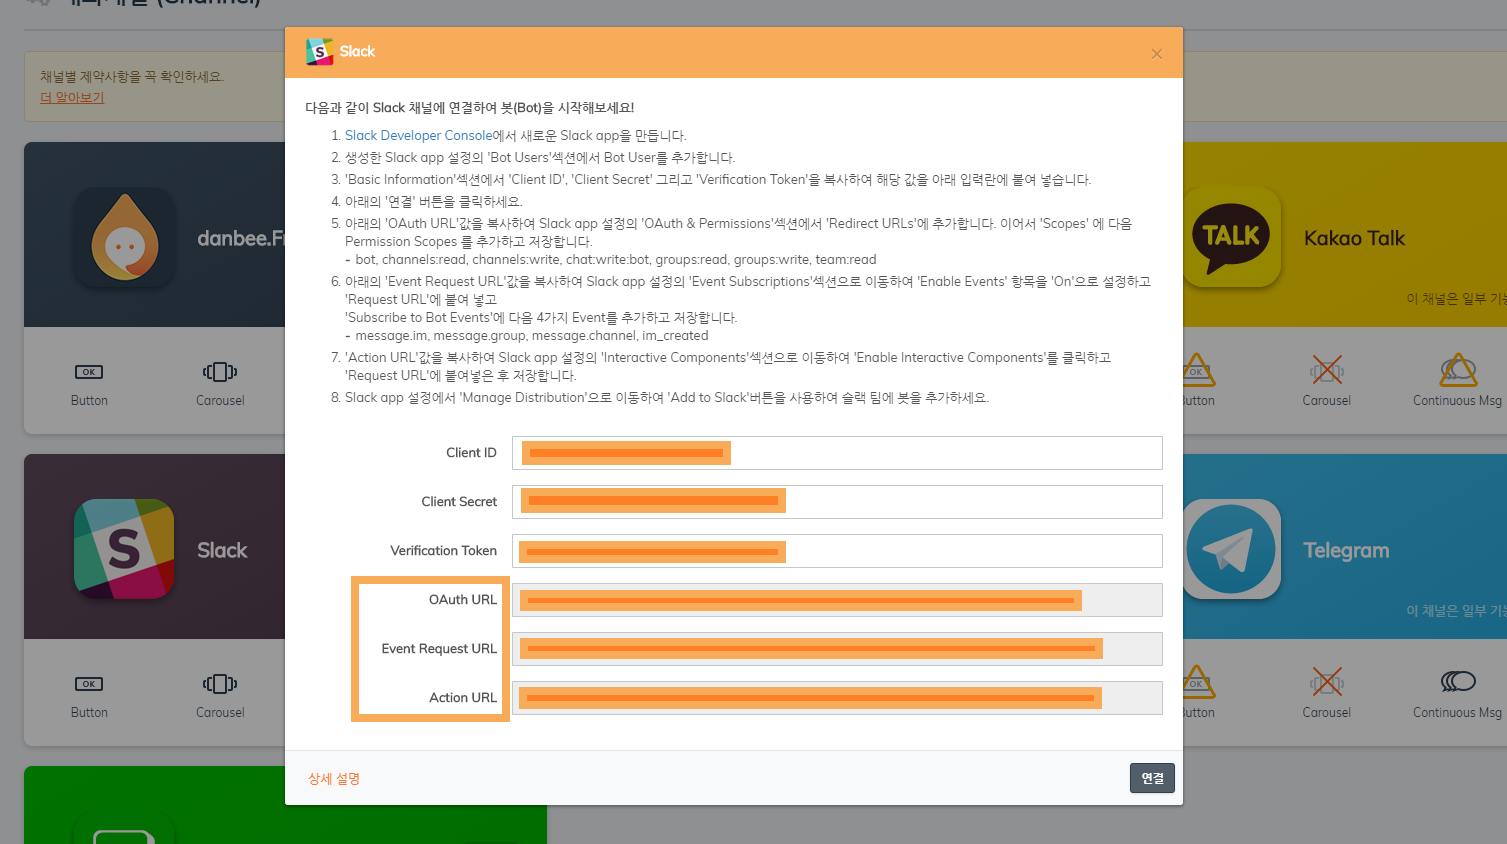1507x844 pixels.
Task: Open the Telegram channel icon
Action: coord(1231,549)
